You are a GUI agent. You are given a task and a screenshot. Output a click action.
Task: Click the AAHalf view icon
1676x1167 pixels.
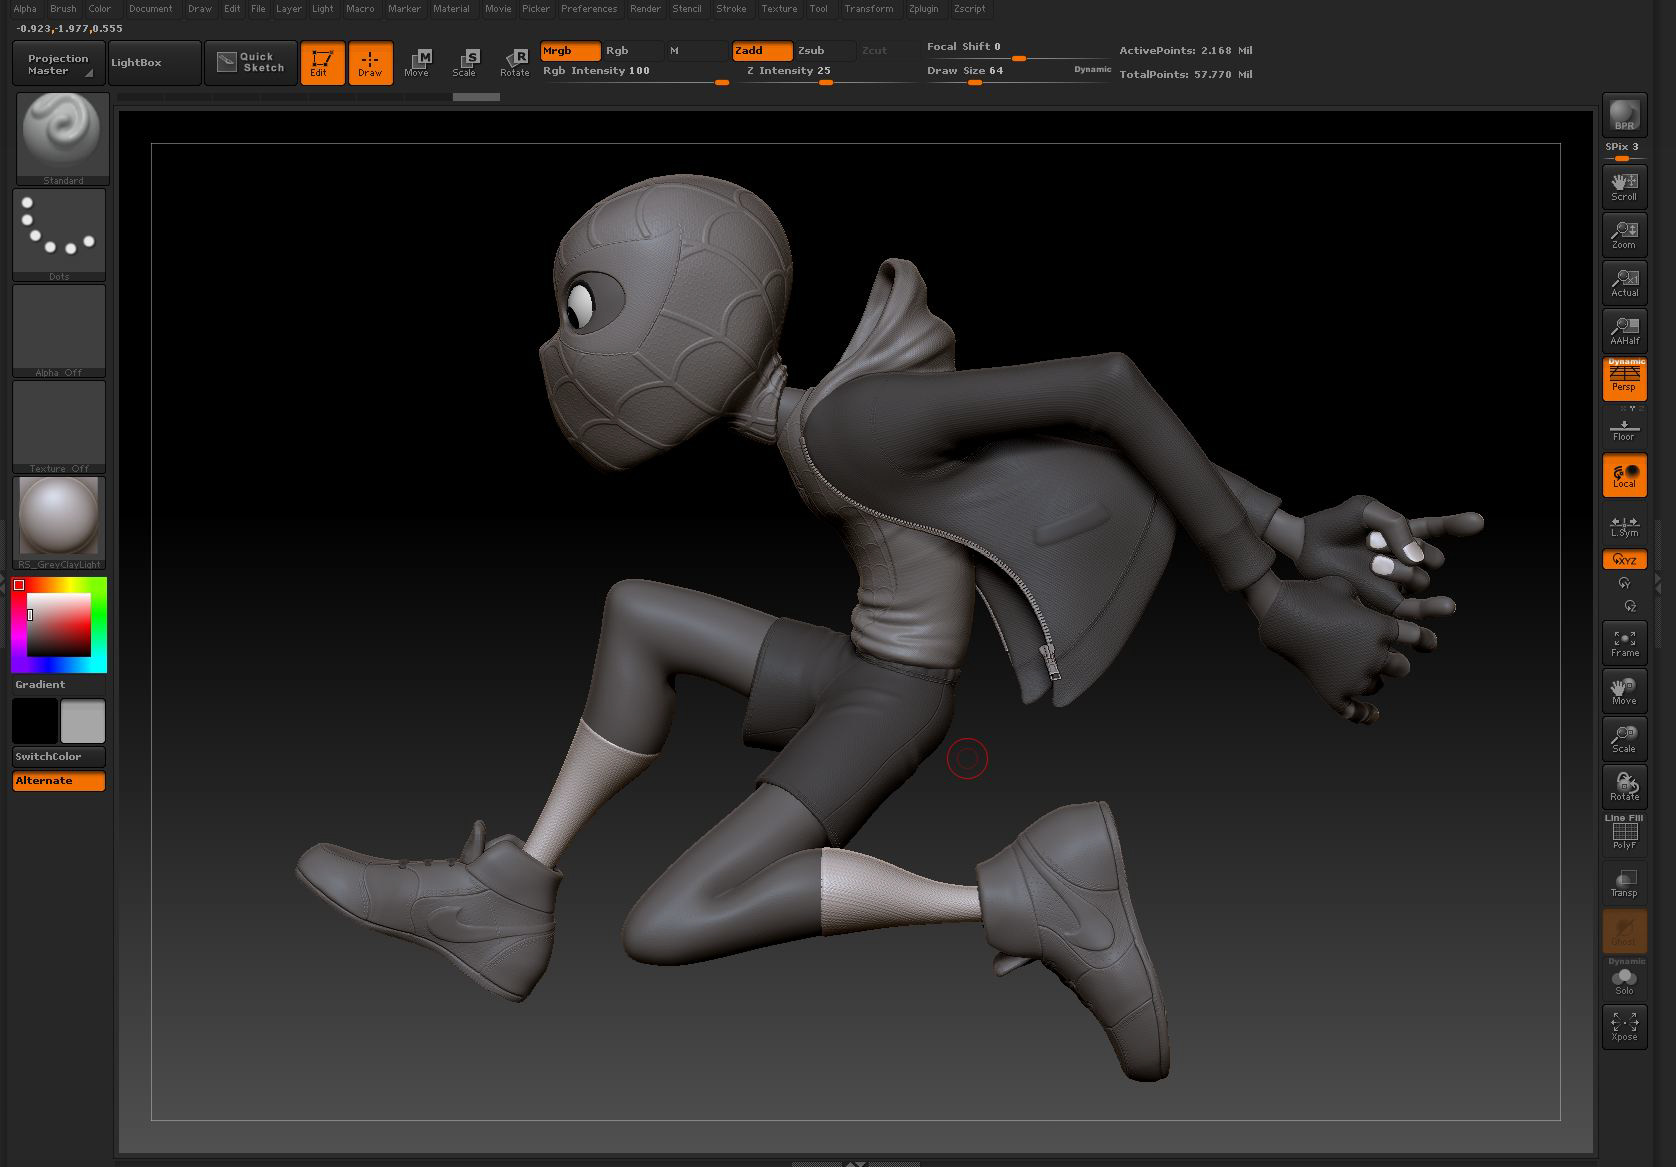1624,330
